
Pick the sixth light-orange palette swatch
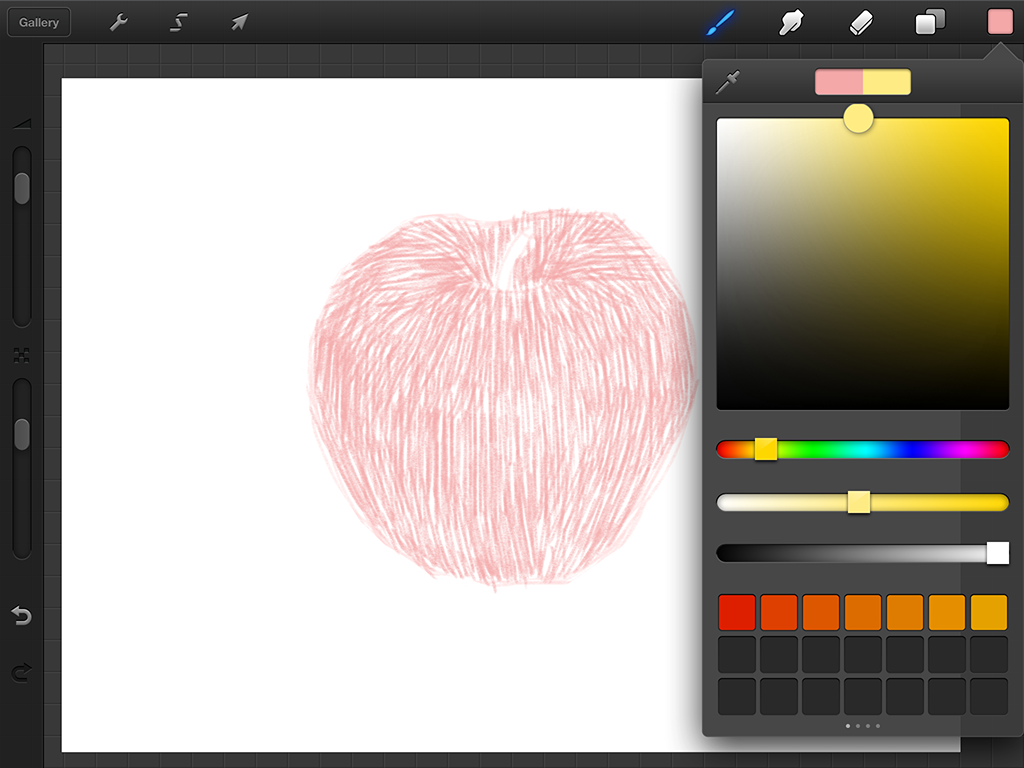947,612
